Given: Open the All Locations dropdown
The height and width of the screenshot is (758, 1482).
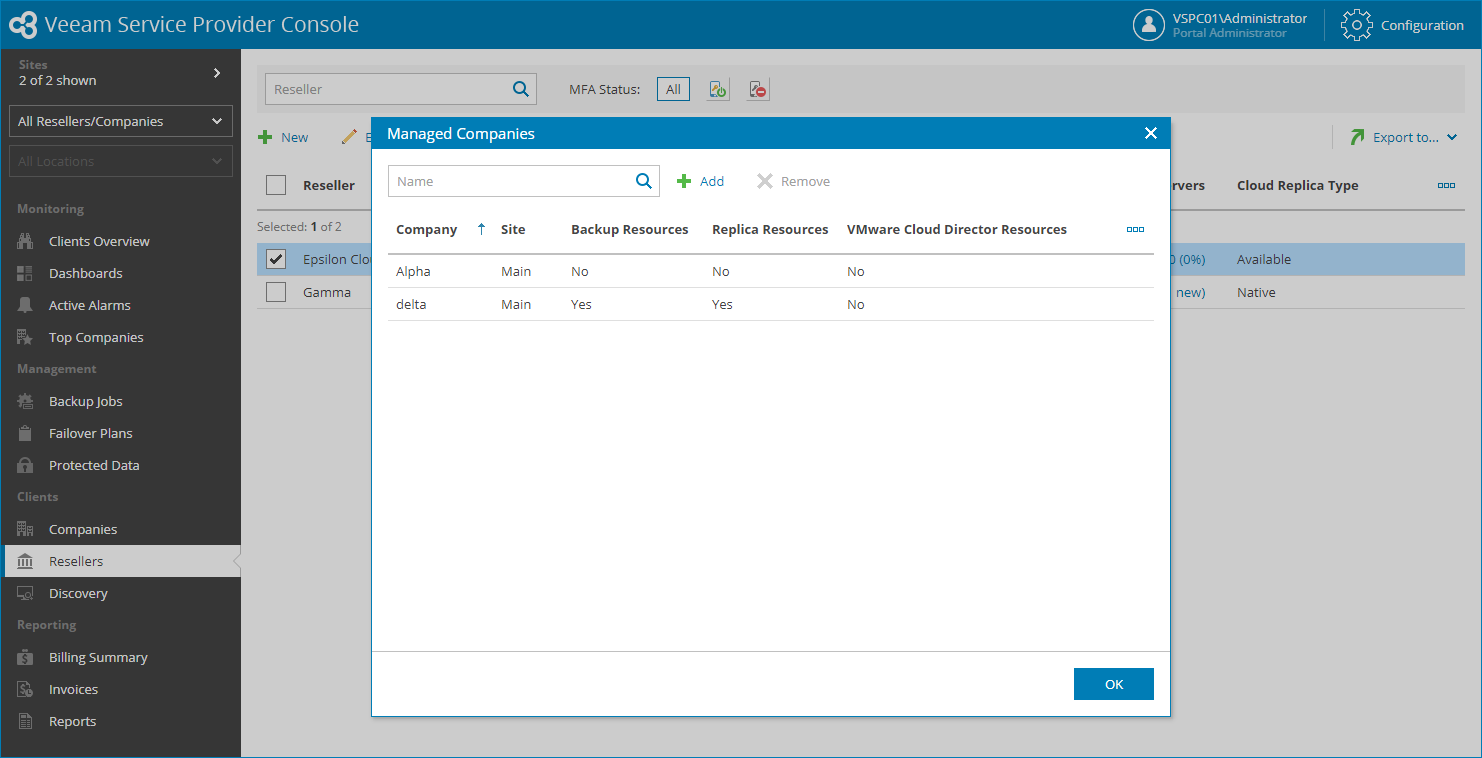Looking at the screenshot, I should [x=121, y=161].
